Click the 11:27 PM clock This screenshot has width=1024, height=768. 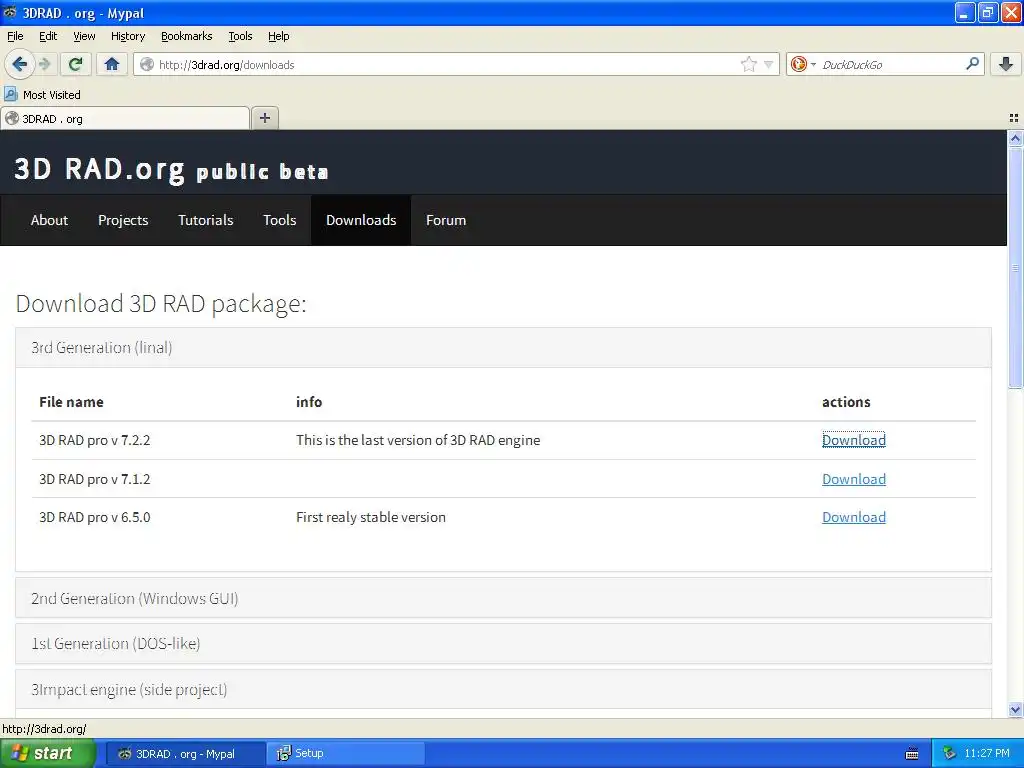(x=987, y=753)
